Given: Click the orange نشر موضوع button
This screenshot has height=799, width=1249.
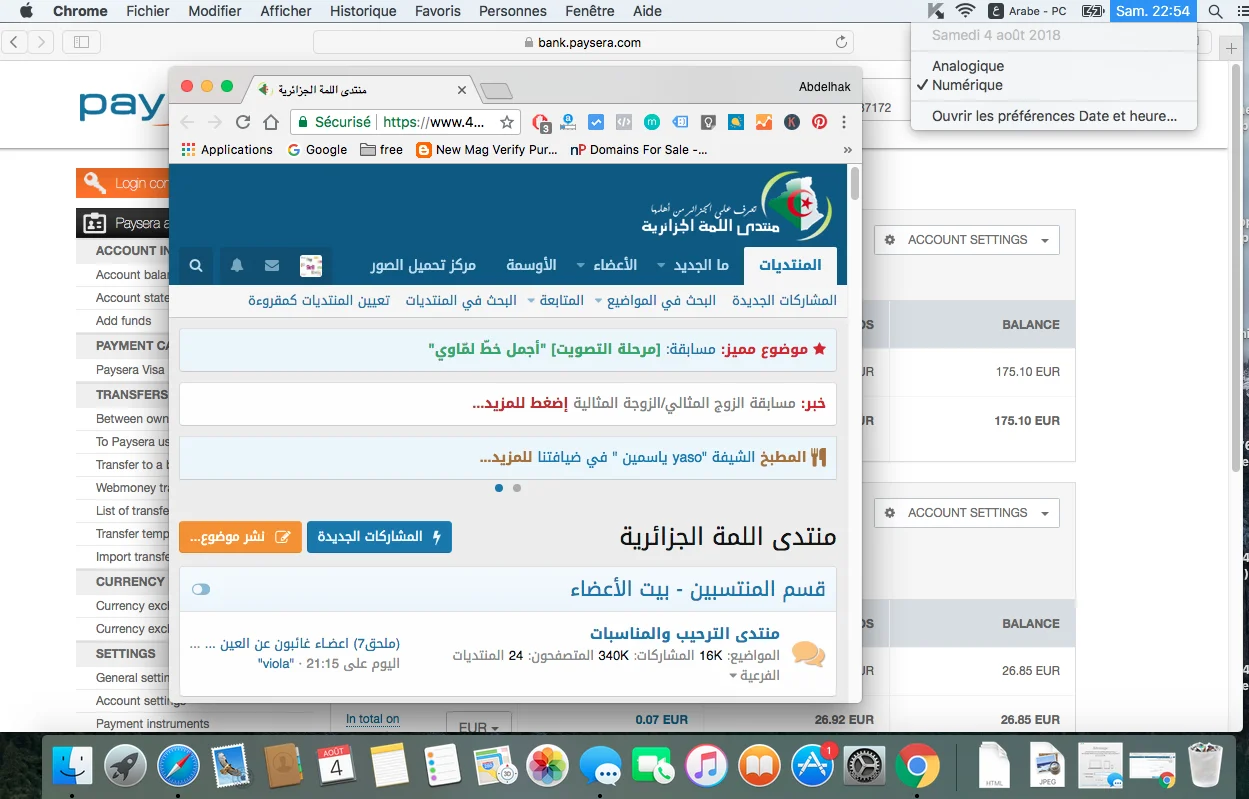Looking at the screenshot, I should [x=240, y=537].
